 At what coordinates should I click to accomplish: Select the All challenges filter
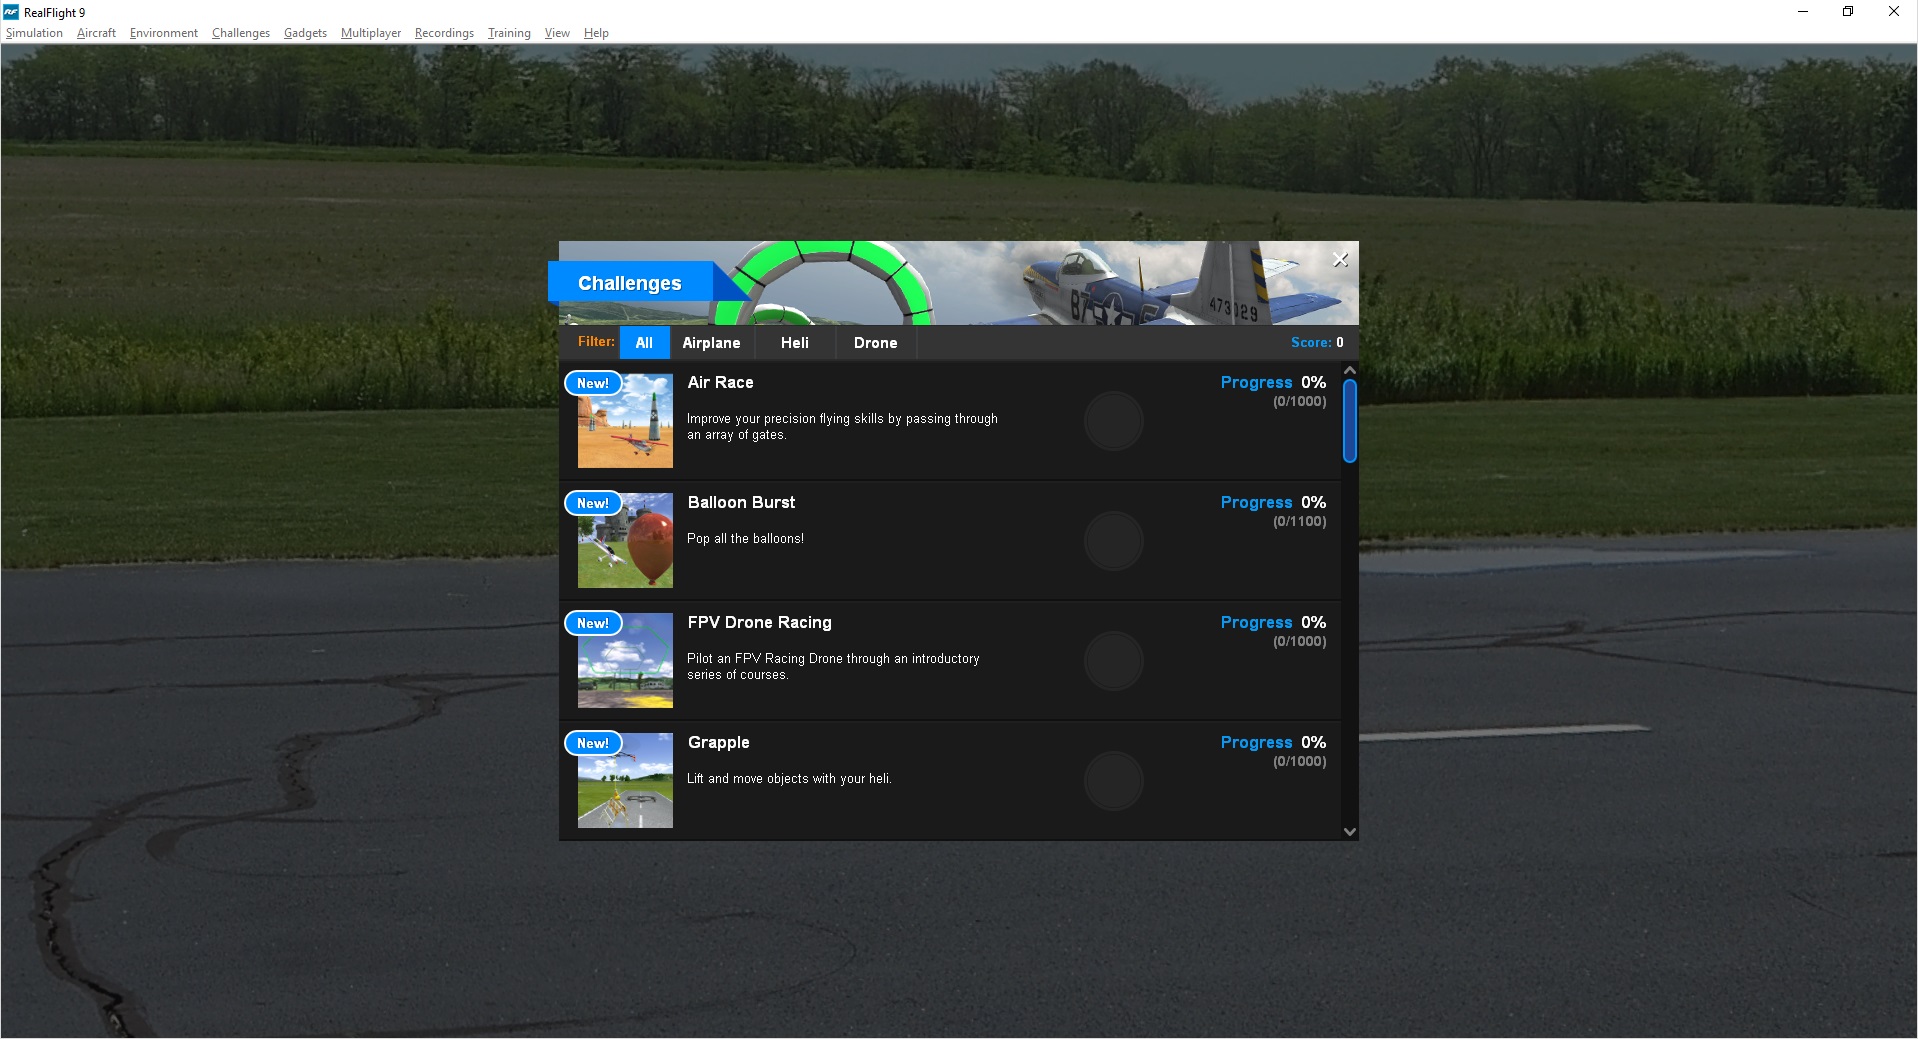[644, 342]
